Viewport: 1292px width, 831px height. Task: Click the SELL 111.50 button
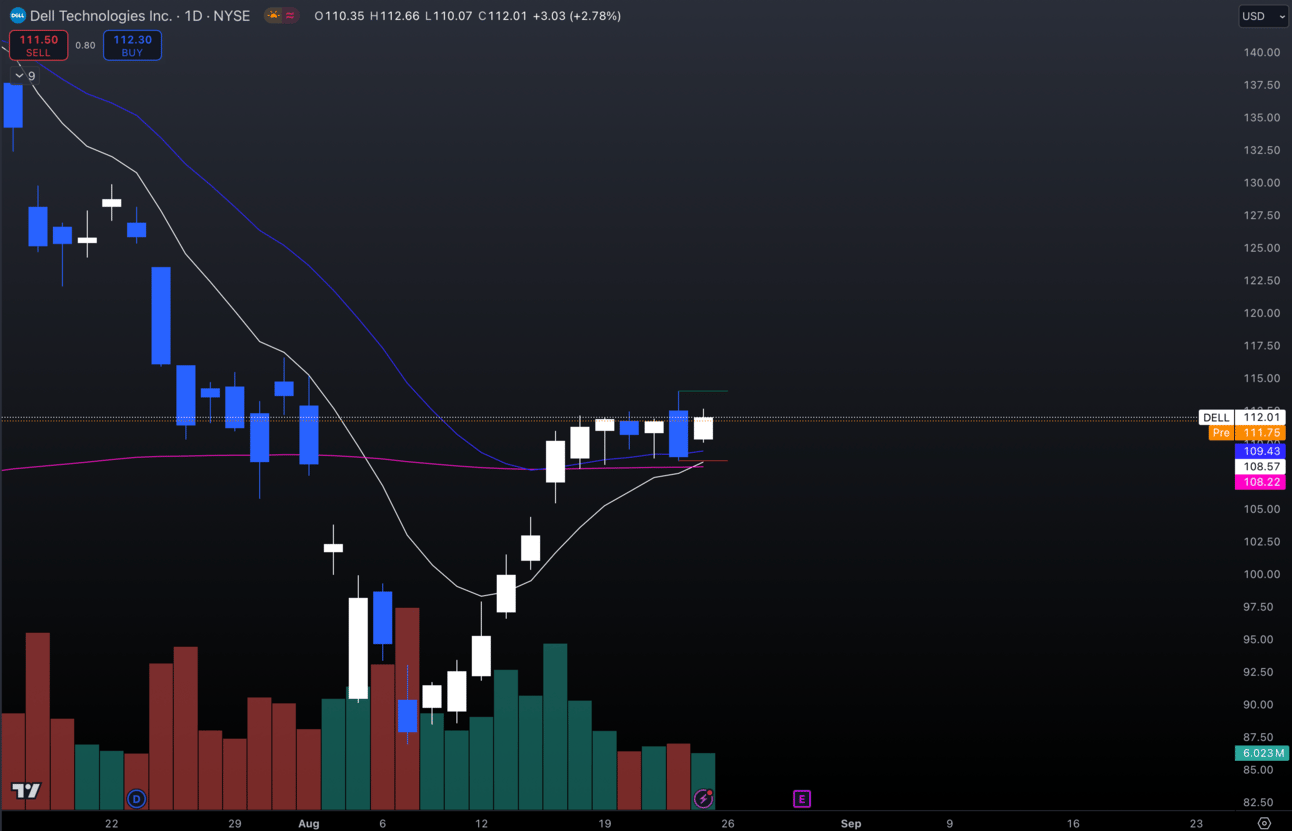pos(38,45)
